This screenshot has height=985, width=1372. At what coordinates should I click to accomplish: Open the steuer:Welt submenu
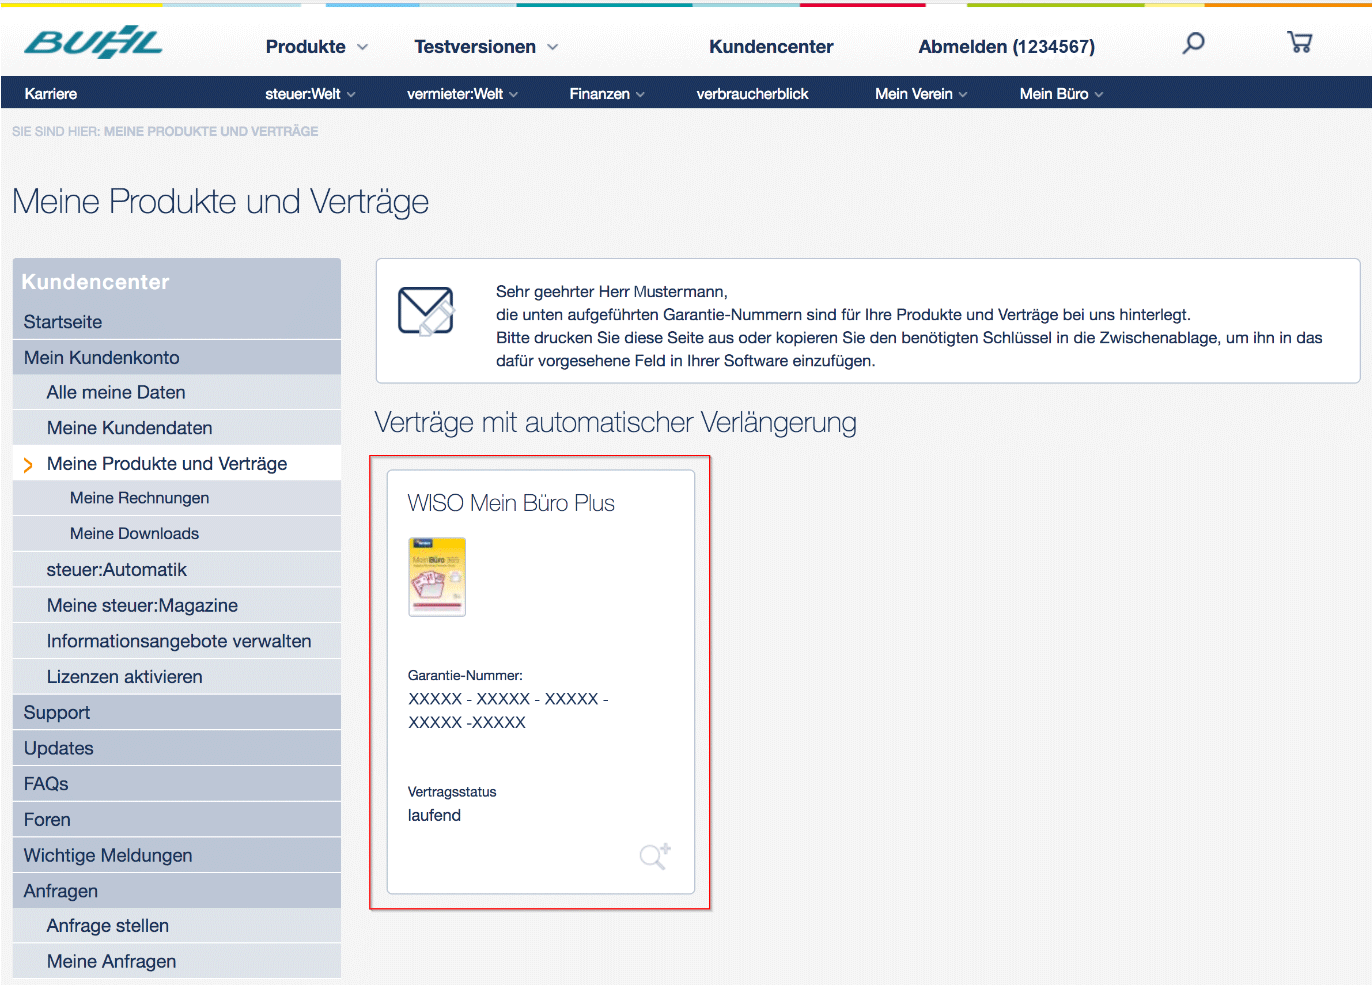click(310, 94)
